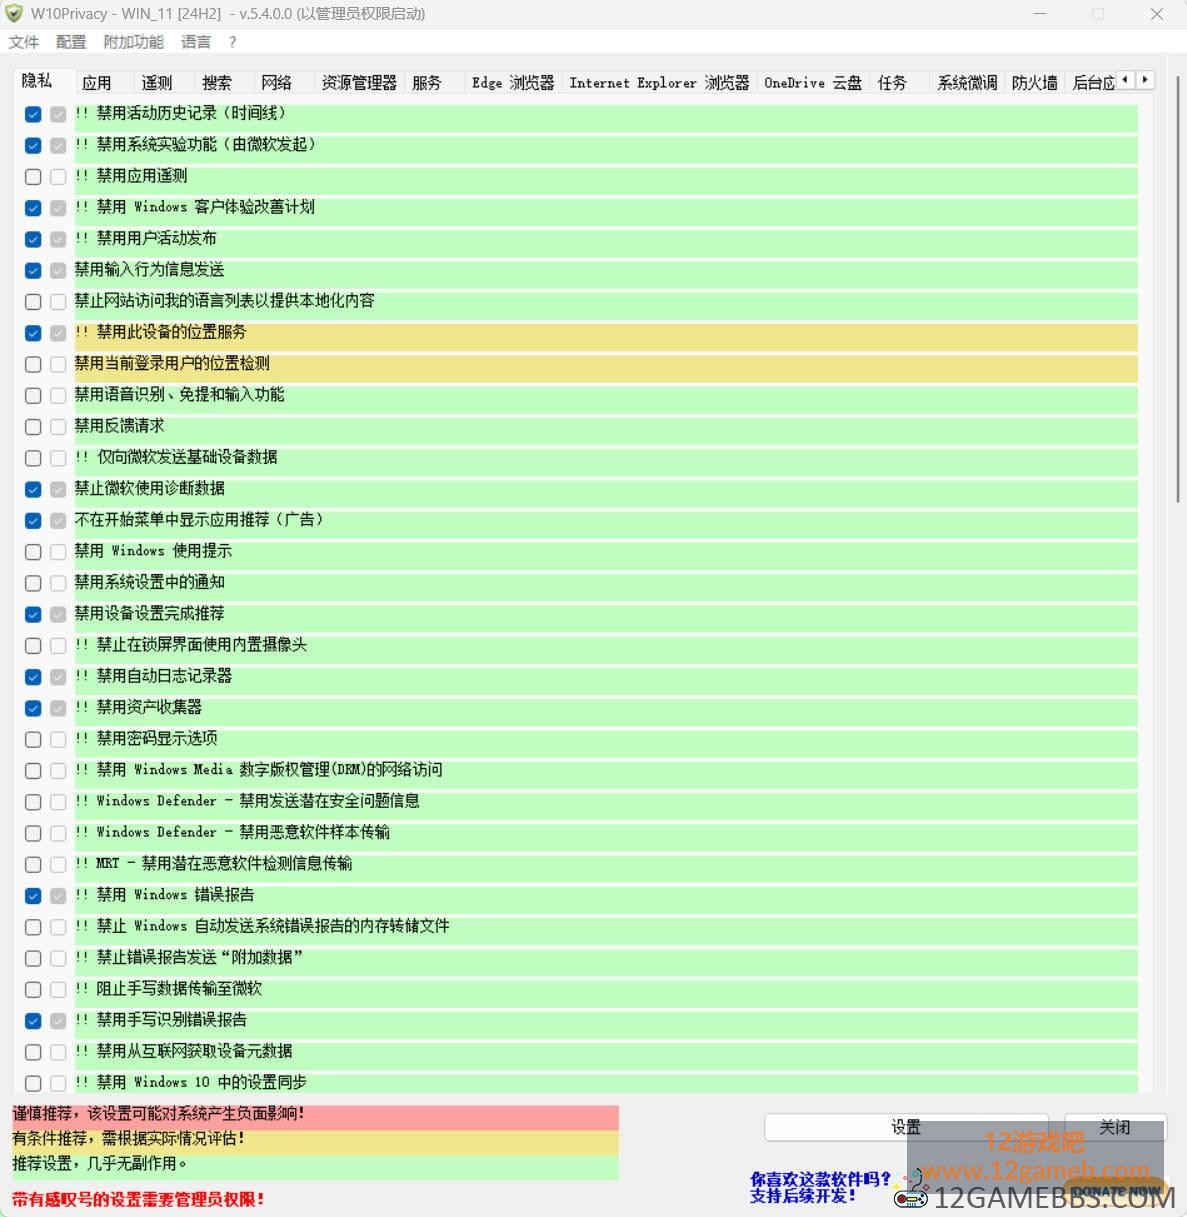
Task: Check 禁止网站访问我的语言列表 checkbox
Action: pyautogui.click(x=33, y=302)
